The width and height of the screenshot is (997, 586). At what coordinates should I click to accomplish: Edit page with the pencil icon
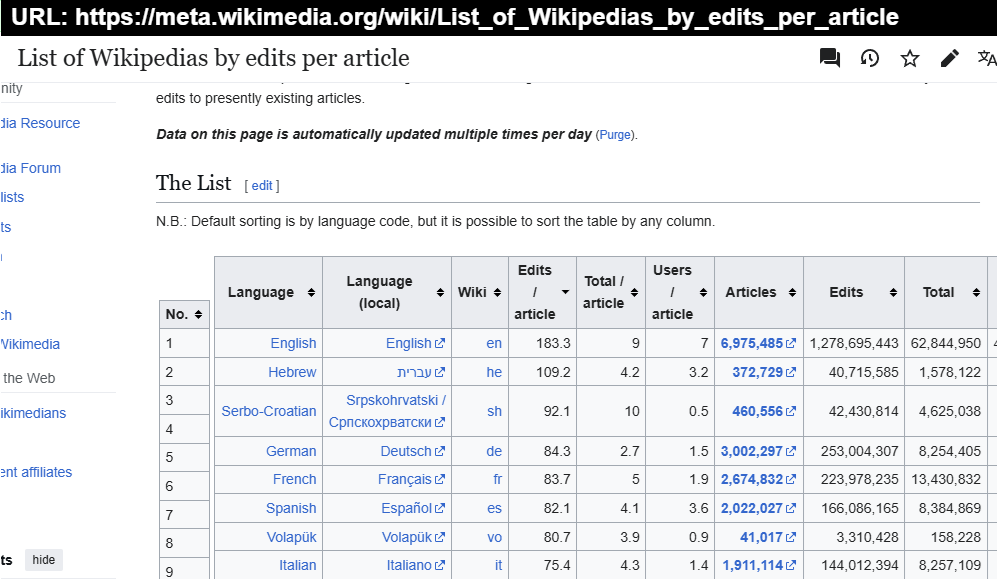pyautogui.click(x=949, y=58)
